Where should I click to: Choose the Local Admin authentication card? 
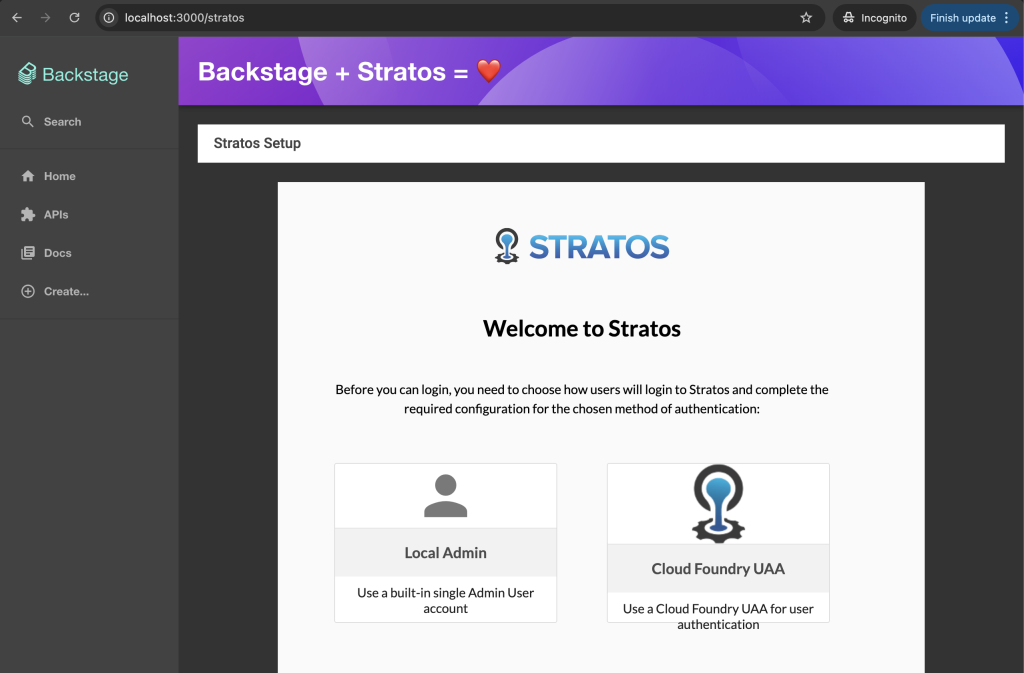pyautogui.click(x=445, y=543)
